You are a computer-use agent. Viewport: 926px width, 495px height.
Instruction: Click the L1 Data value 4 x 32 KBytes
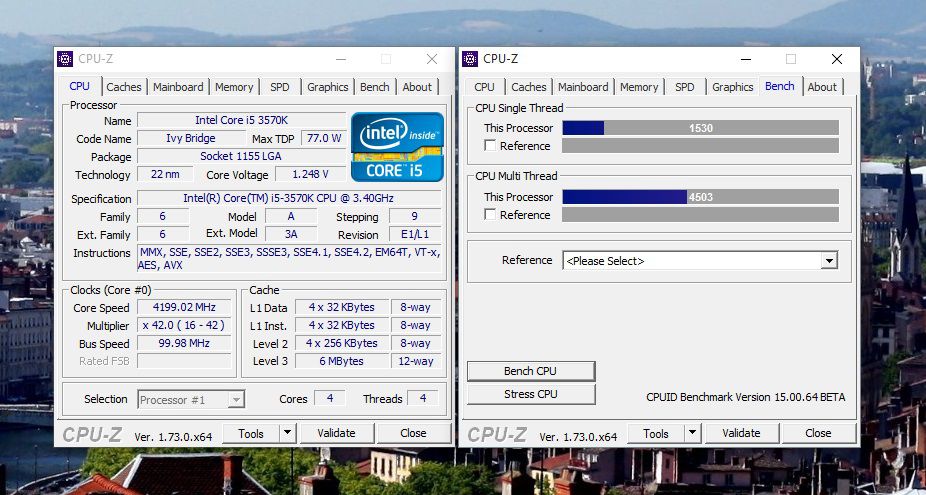click(342, 308)
